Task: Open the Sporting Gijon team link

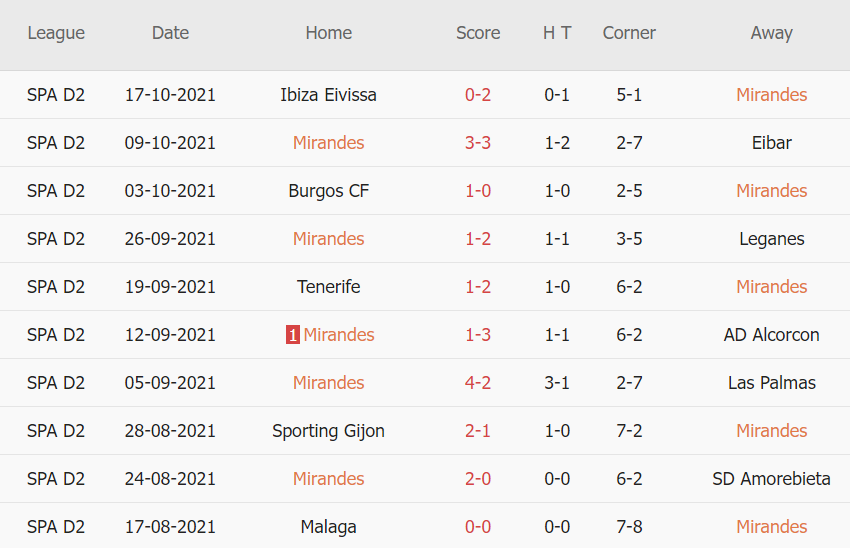Action: click(329, 431)
